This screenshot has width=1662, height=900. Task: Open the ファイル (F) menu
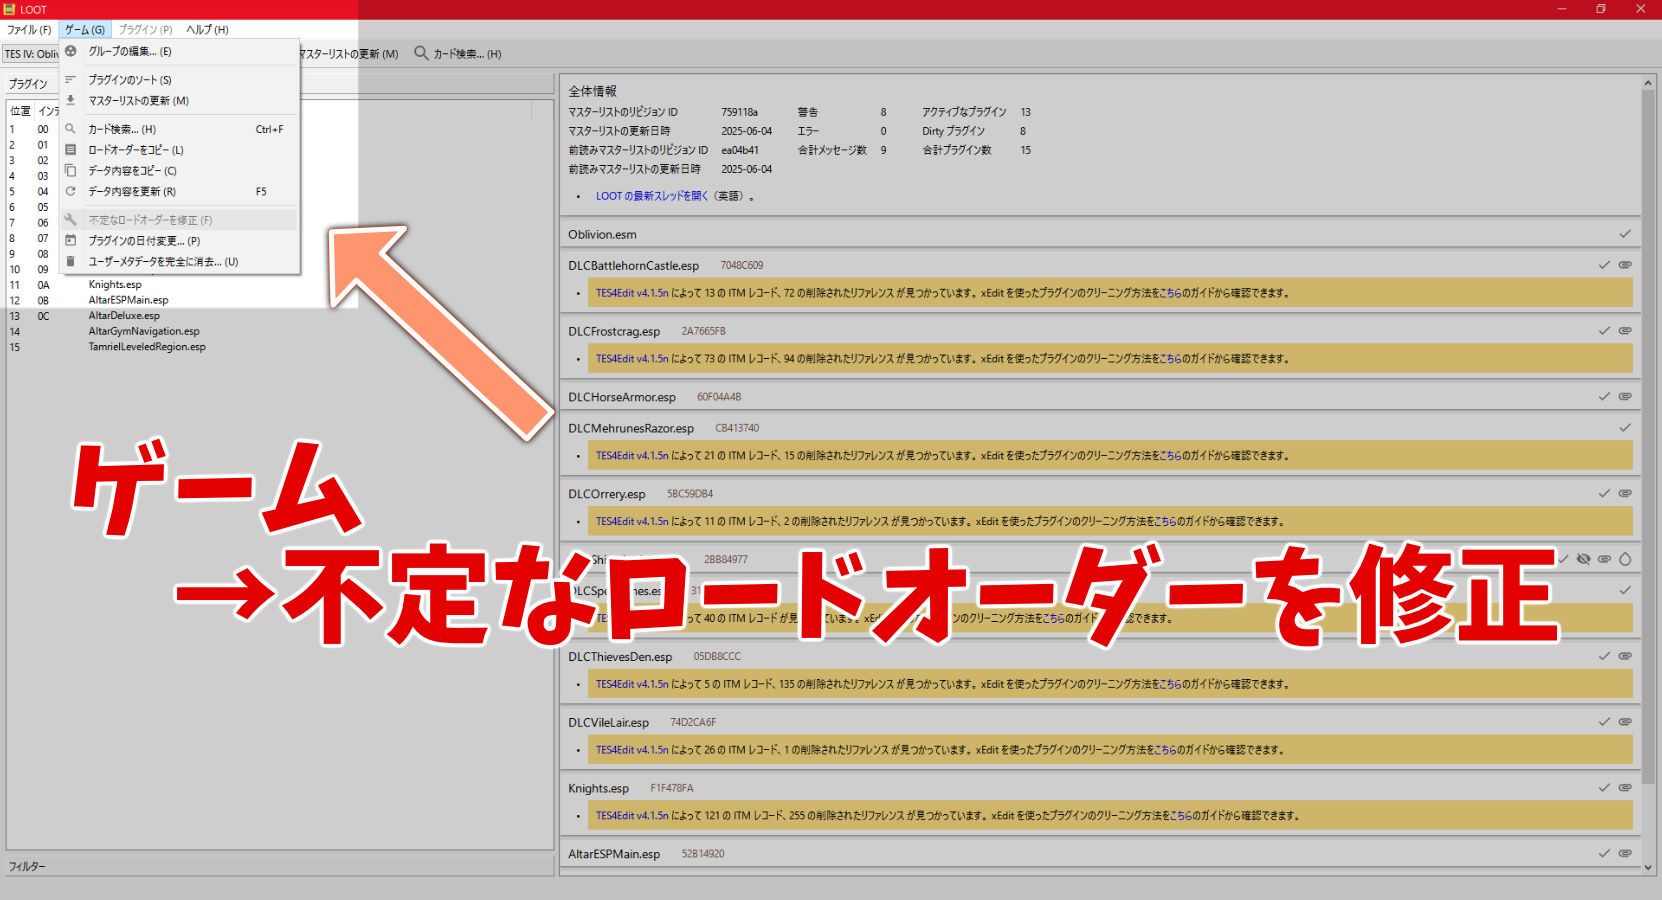[x=29, y=30]
